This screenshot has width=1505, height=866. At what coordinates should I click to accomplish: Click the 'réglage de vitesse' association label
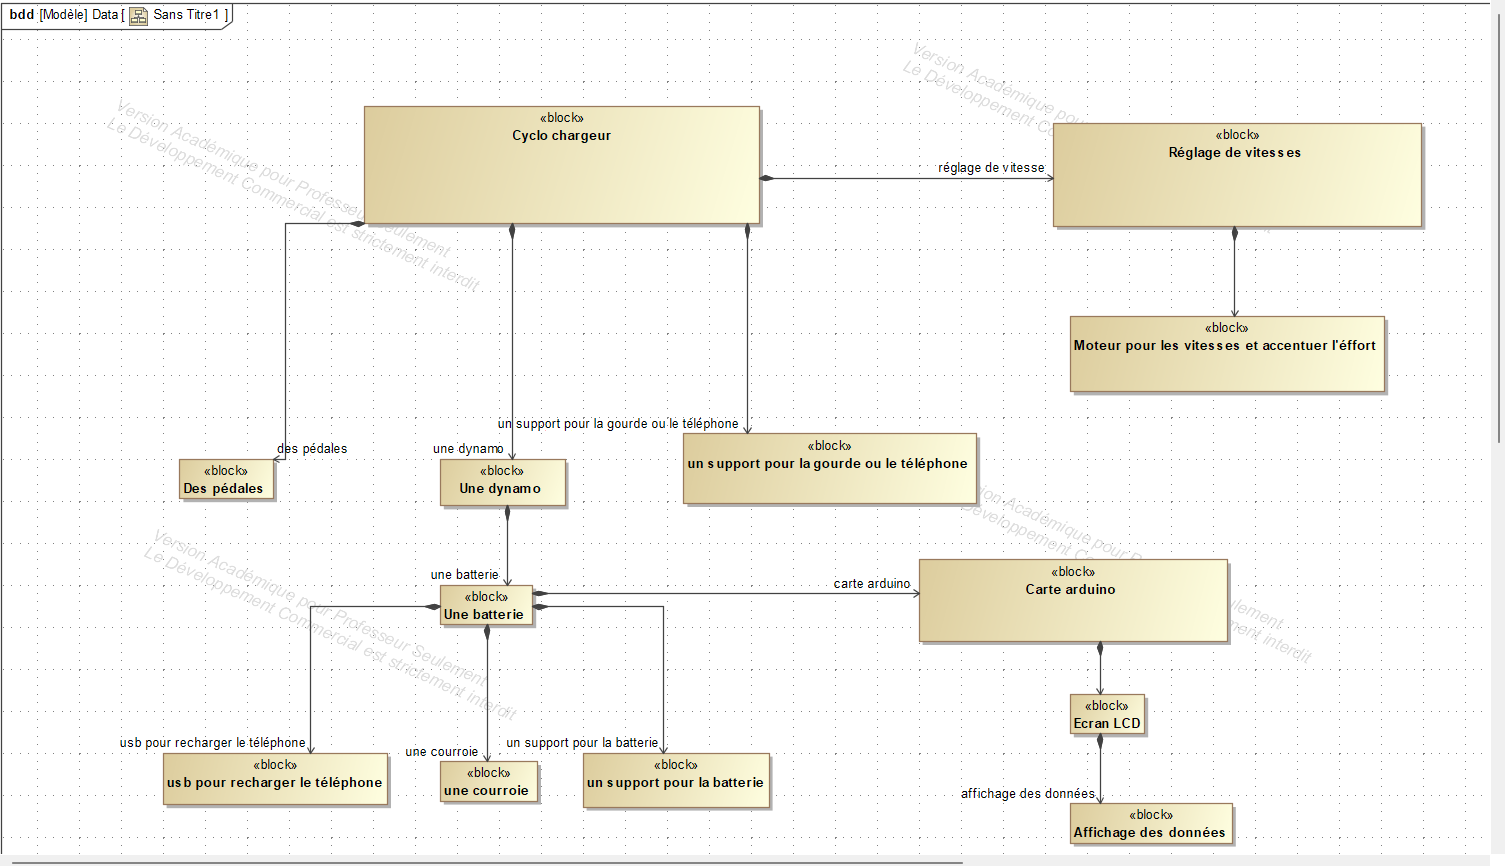(990, 168)
